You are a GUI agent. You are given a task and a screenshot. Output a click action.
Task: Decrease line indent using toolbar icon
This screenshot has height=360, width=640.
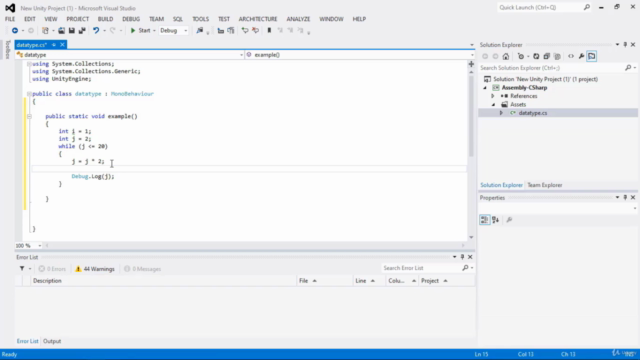220,31
